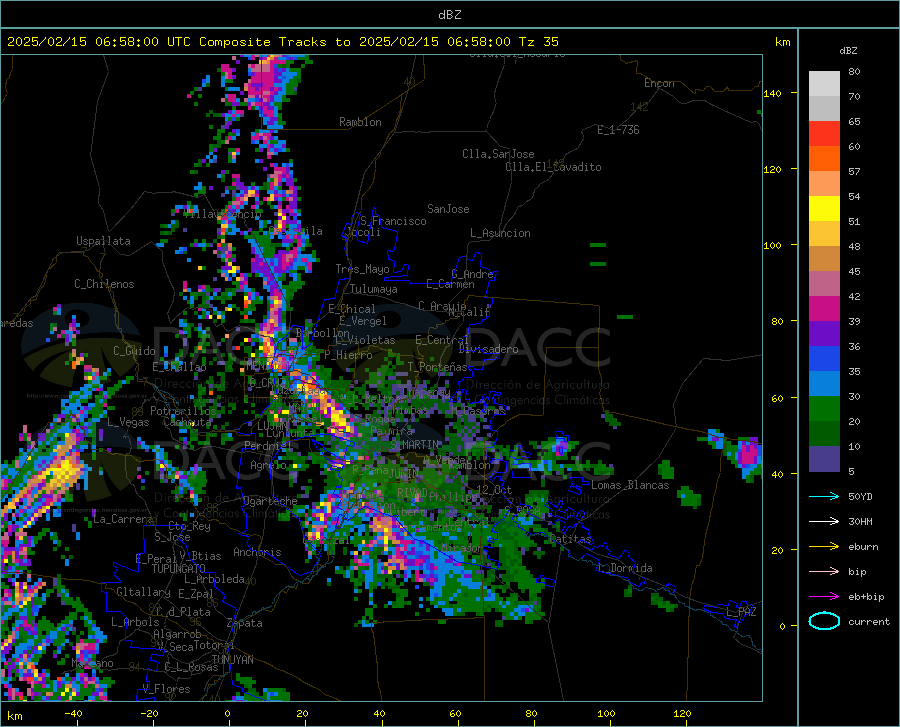Click the 100 km y-axis tick label
900x727 pixels.
coord(772,245)
